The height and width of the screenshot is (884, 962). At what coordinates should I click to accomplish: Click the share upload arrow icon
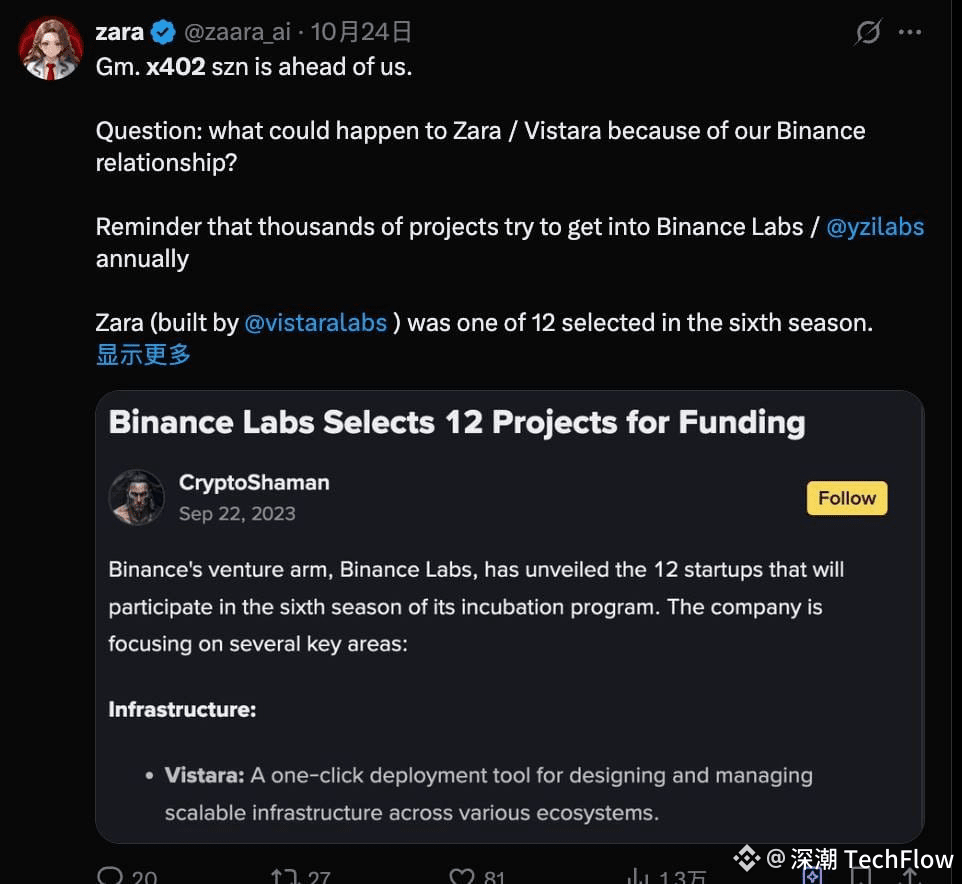pos(909,877)
